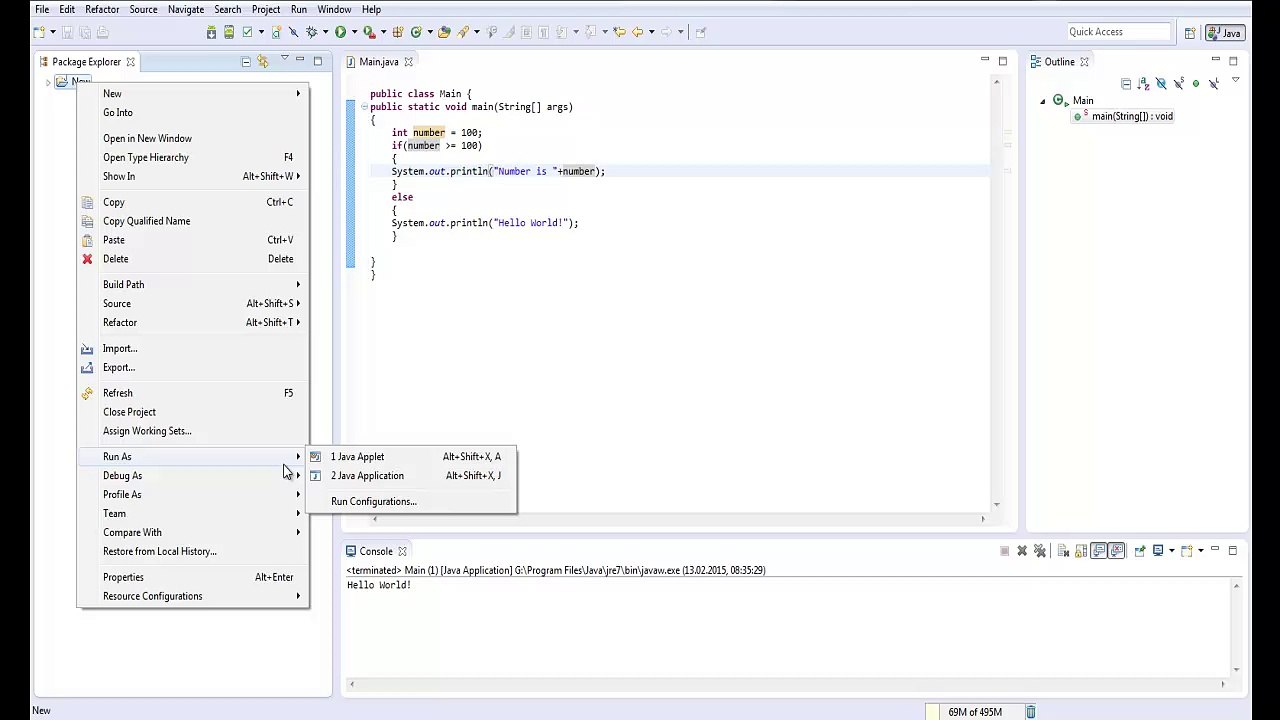
Task: Click the New Java Package toolbar icon
Action: point(398,32)
